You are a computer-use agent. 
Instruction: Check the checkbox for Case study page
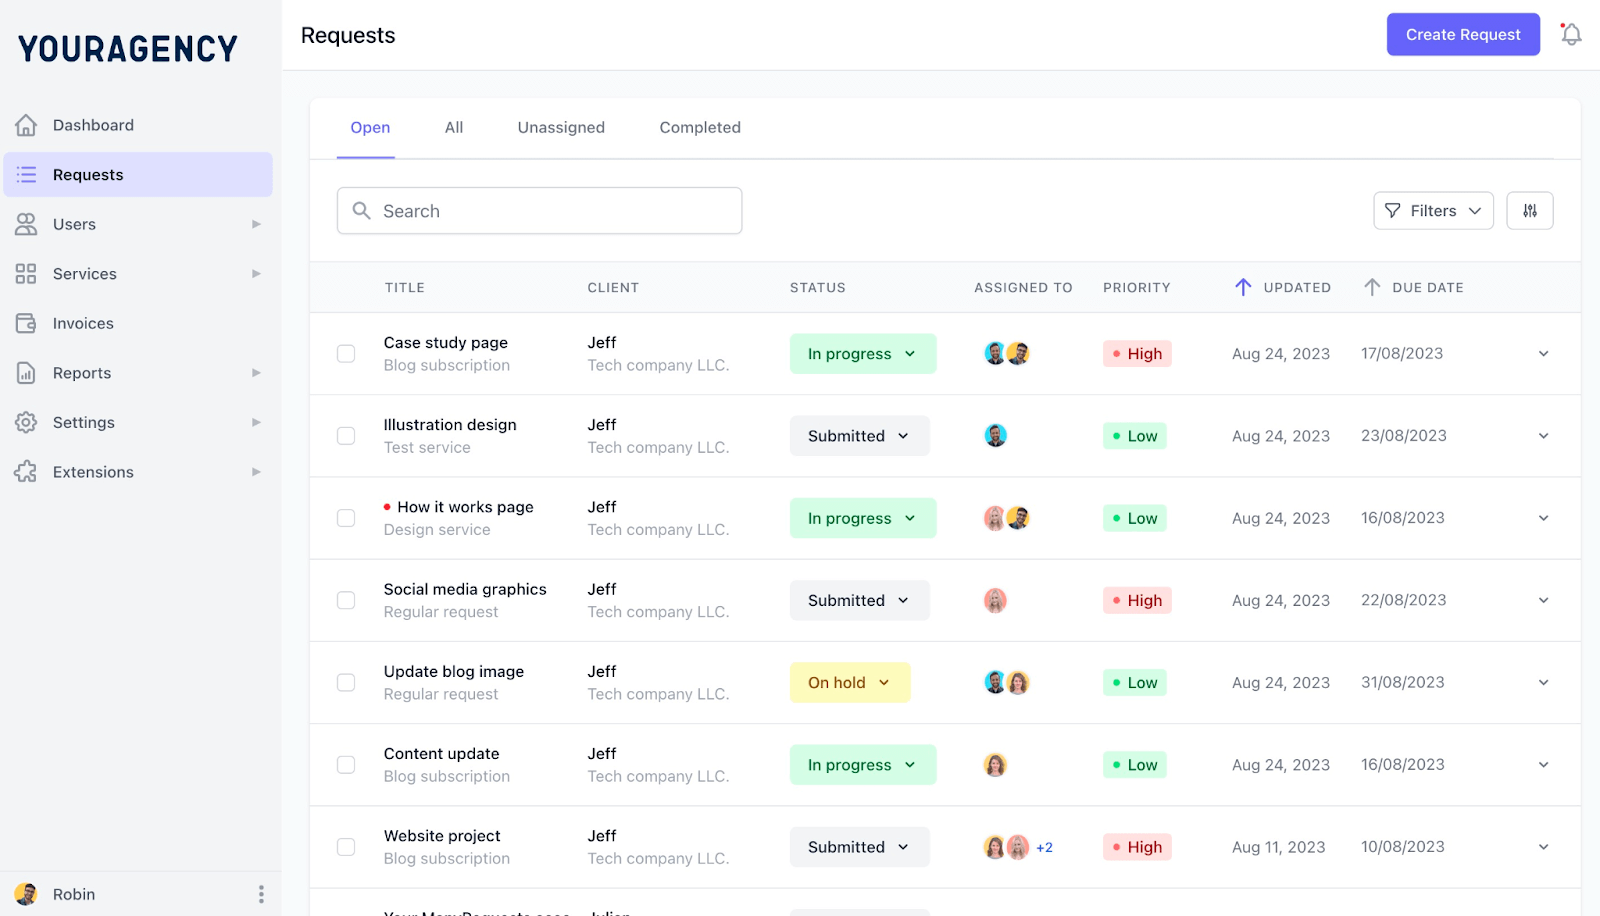(345, 353)
